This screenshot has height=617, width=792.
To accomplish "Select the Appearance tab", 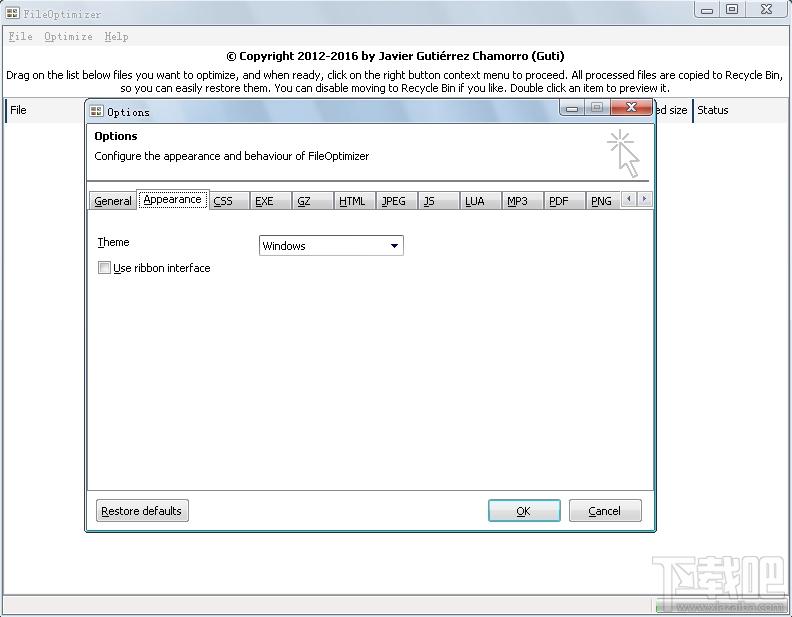I will 172,199.
